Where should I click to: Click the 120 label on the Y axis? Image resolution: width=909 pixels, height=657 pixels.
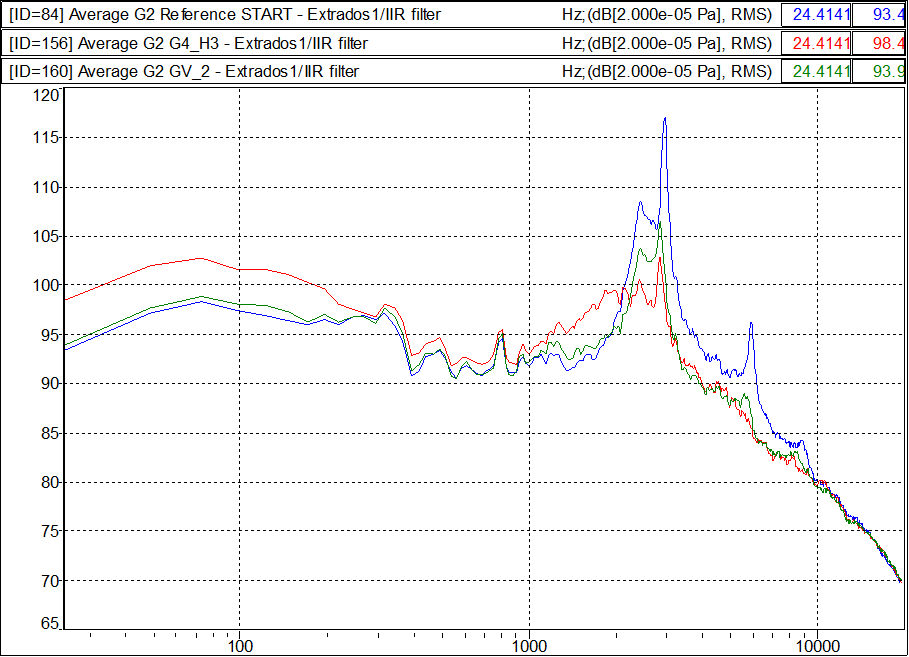coord(45,95)
